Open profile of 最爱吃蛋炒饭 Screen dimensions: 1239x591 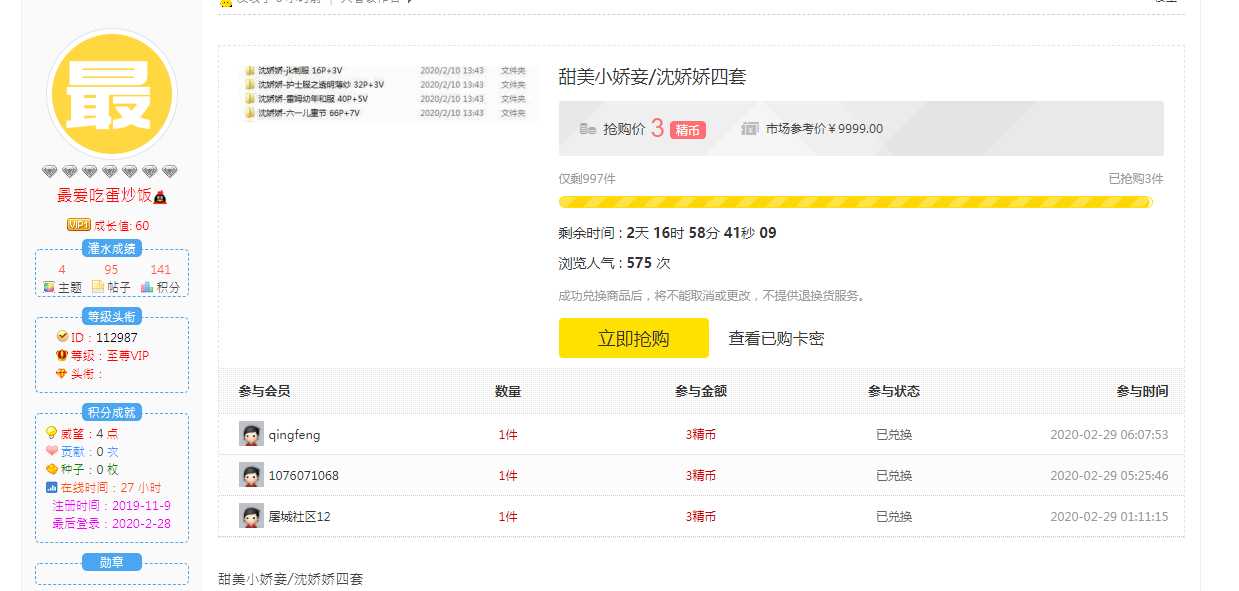pyautogui.click(x=104, y=197)
